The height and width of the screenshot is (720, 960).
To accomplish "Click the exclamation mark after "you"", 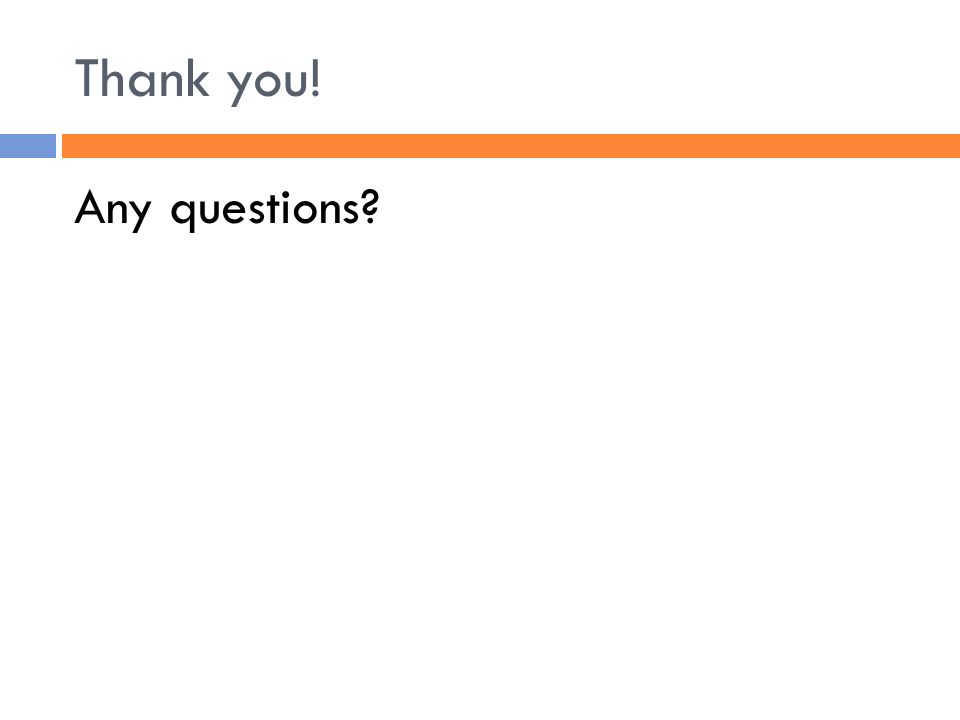I will [315, 78].
